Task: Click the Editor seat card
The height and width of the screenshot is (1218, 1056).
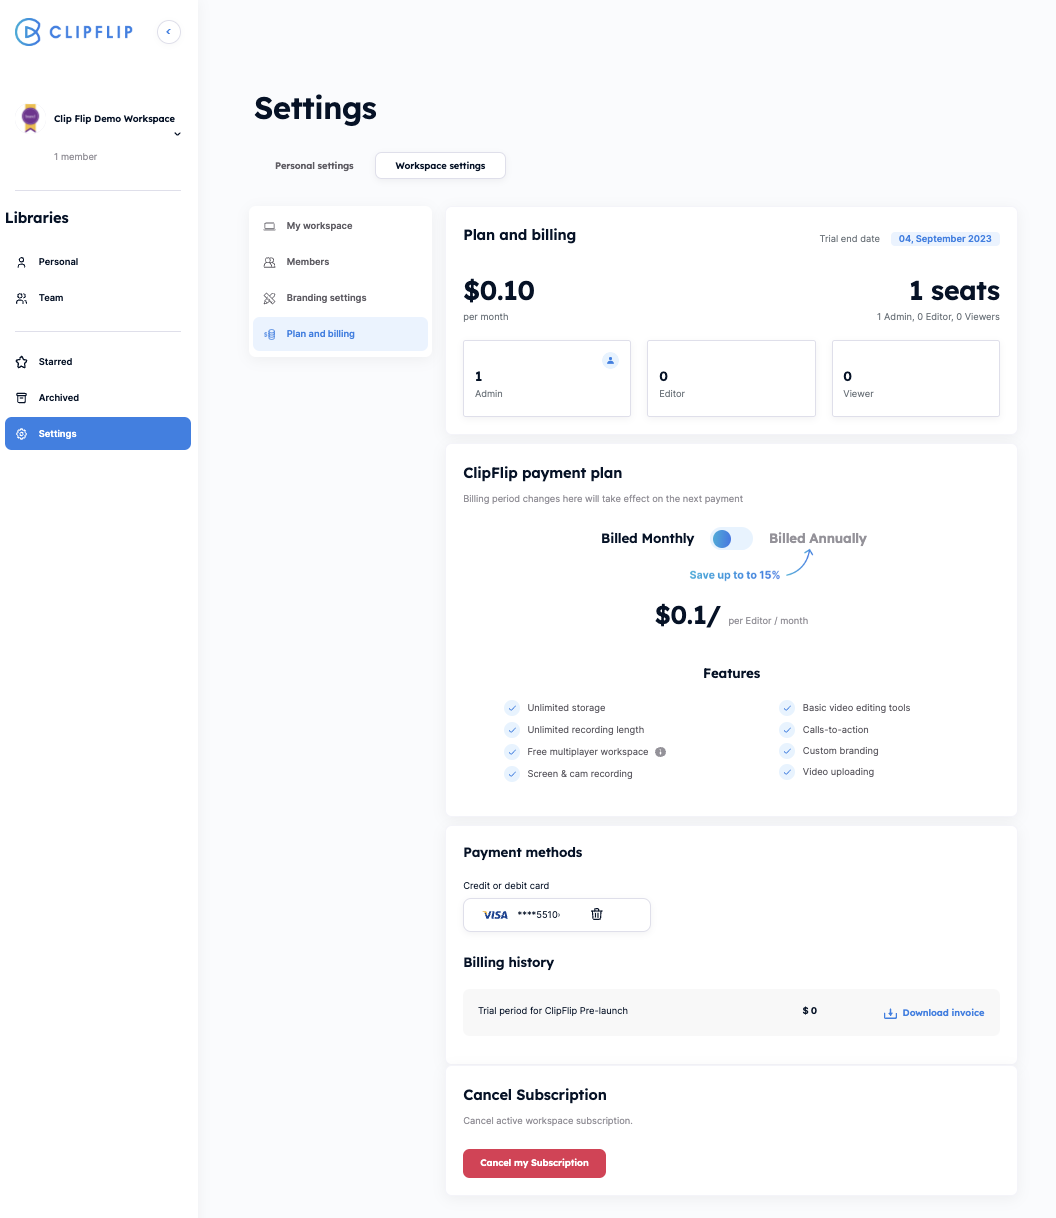Action: click(731, 378)
